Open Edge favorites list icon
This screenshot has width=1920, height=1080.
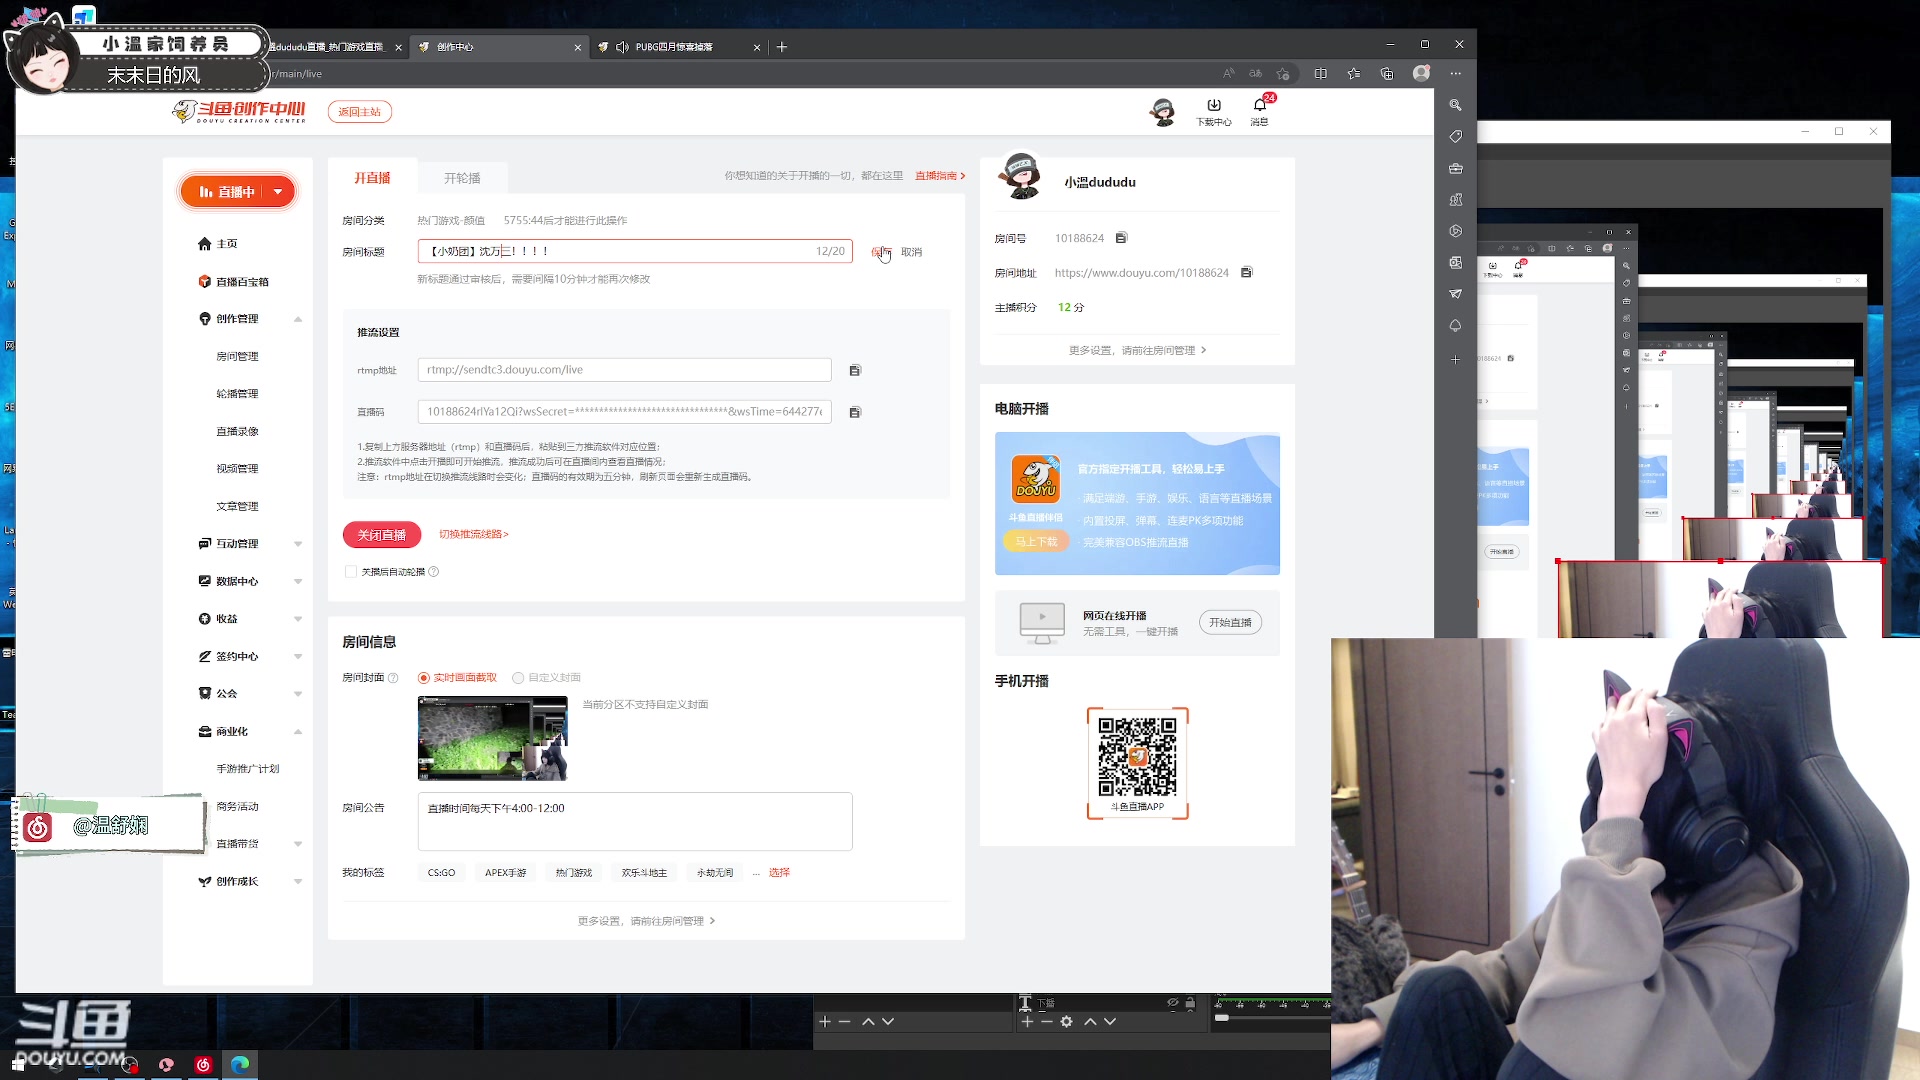[1354, 73]
